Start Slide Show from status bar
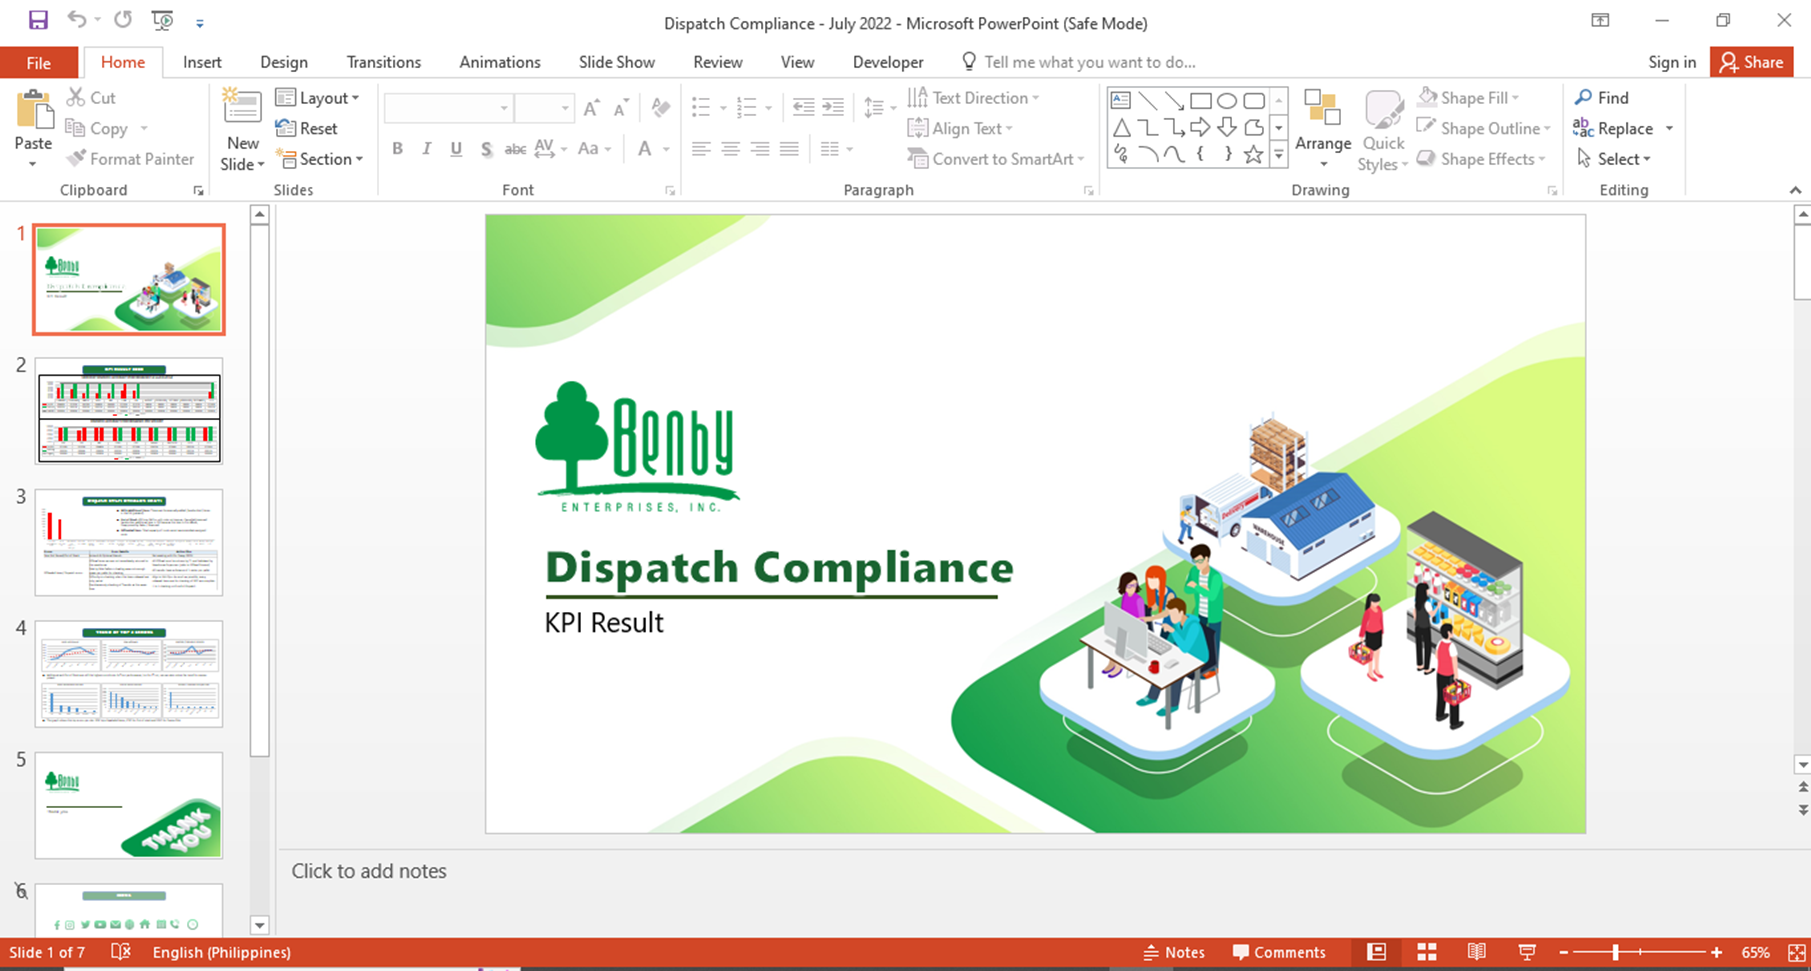This screenshot has width=1811, height=971. [x=1527, y=952]
